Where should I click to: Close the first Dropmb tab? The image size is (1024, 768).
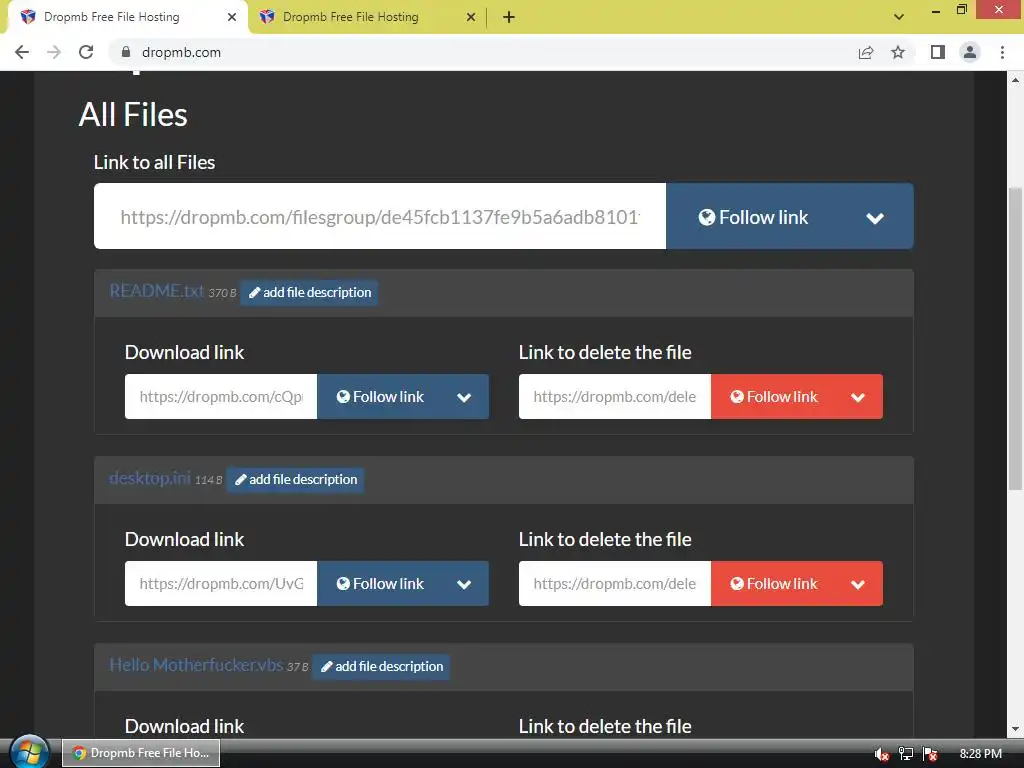coord(232,17)
